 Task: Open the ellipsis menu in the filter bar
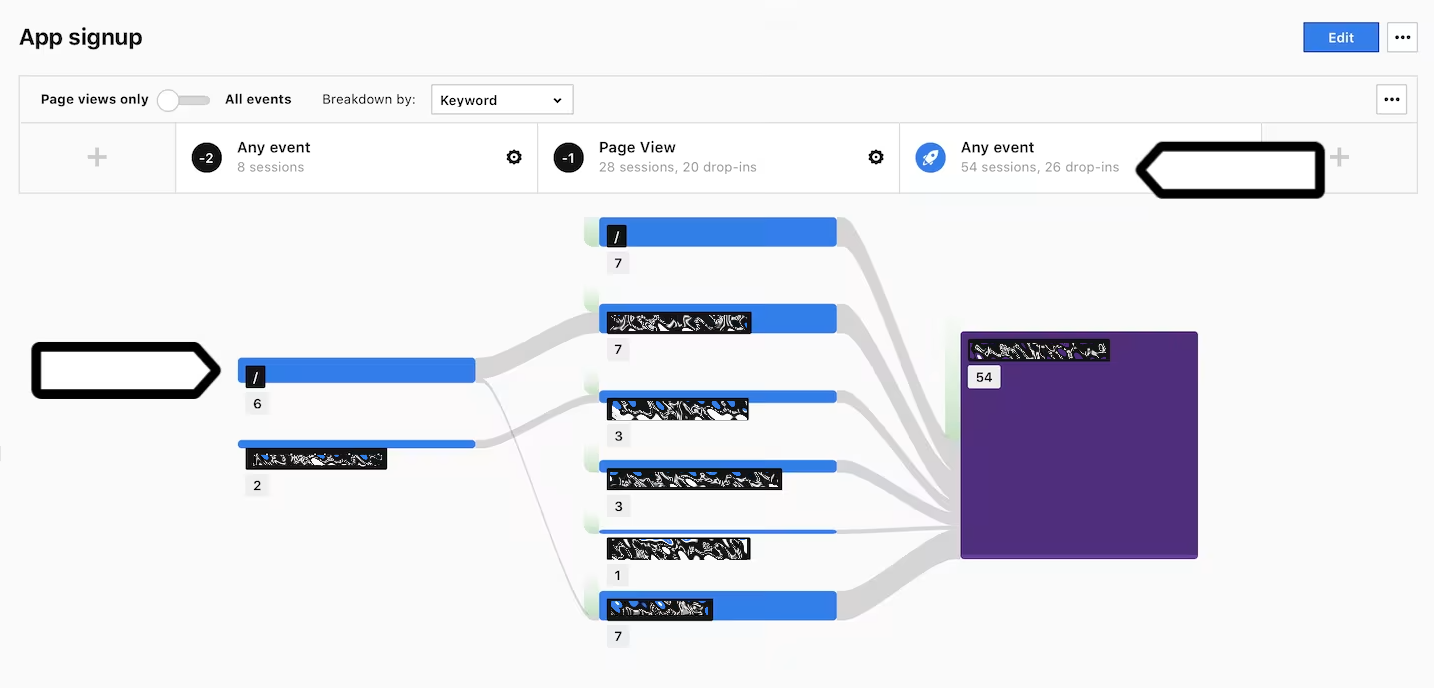[x=1391, y=99]
